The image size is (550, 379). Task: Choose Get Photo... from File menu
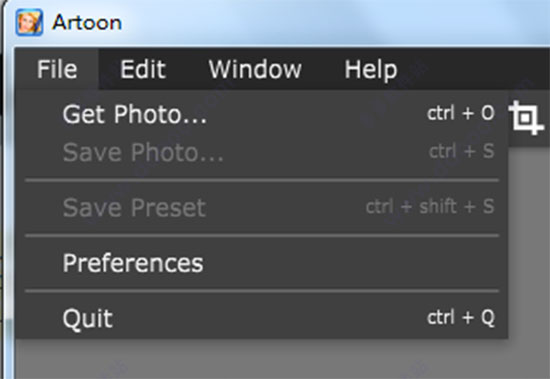point(261,114)
